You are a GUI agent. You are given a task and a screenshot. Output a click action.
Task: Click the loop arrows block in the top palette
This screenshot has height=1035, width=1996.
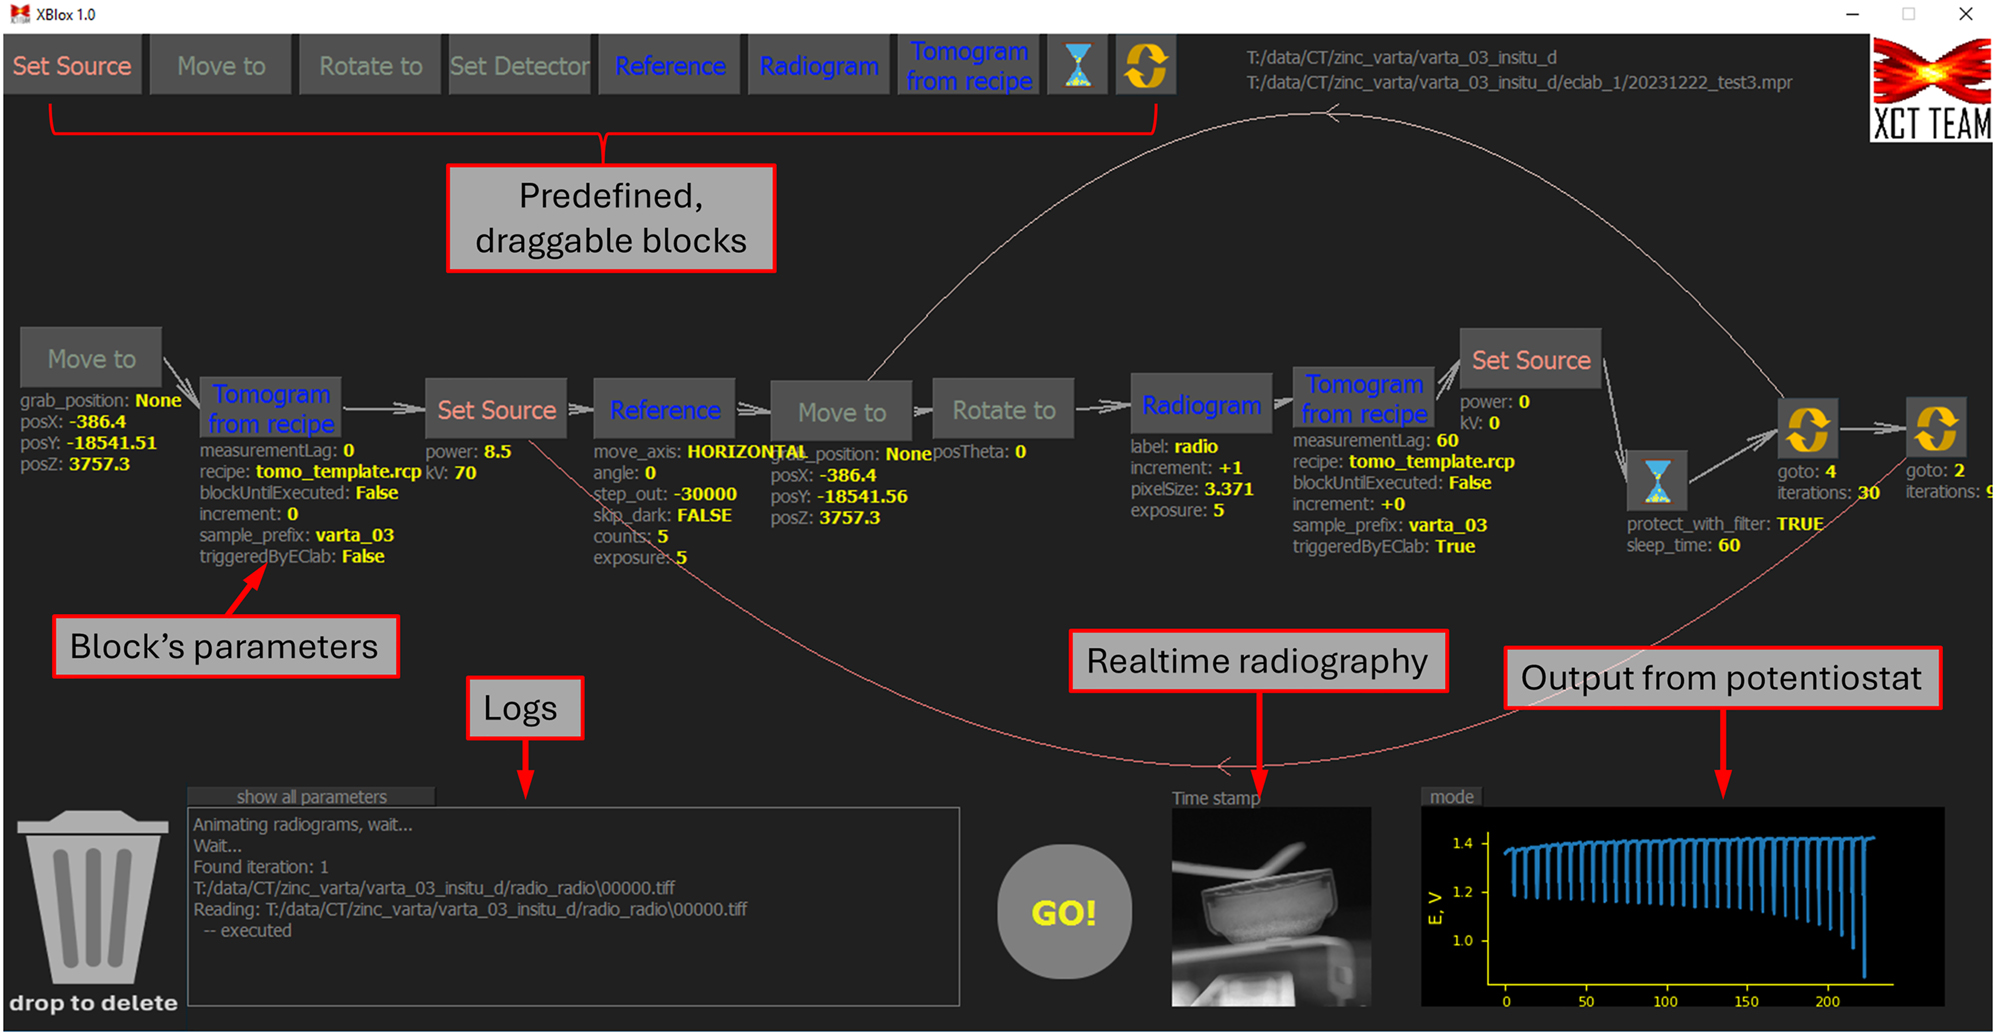coord(1145,66)
